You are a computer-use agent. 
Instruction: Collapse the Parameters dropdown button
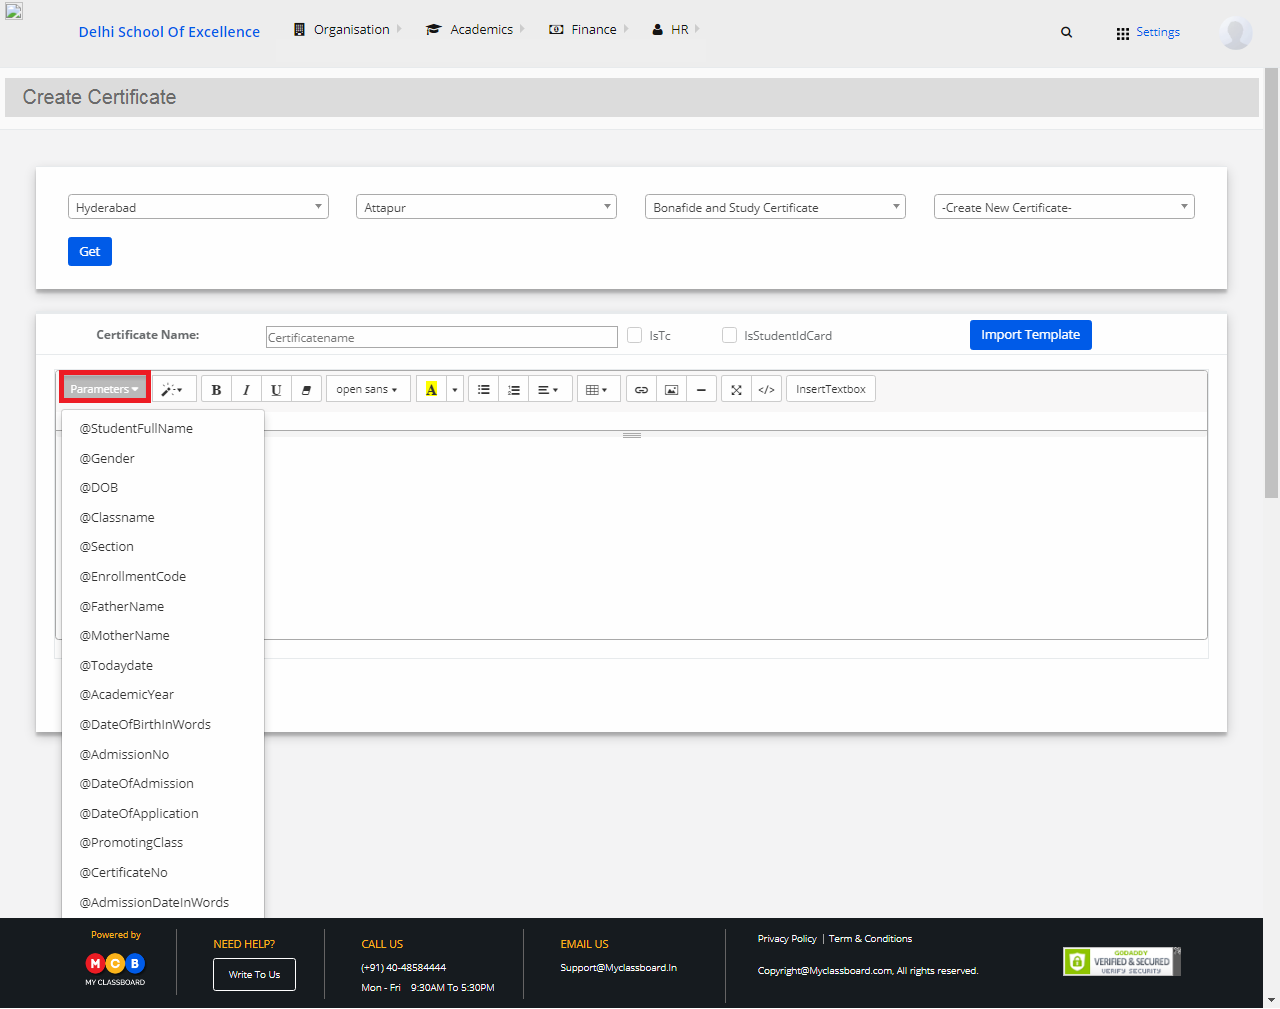point(105,389)
